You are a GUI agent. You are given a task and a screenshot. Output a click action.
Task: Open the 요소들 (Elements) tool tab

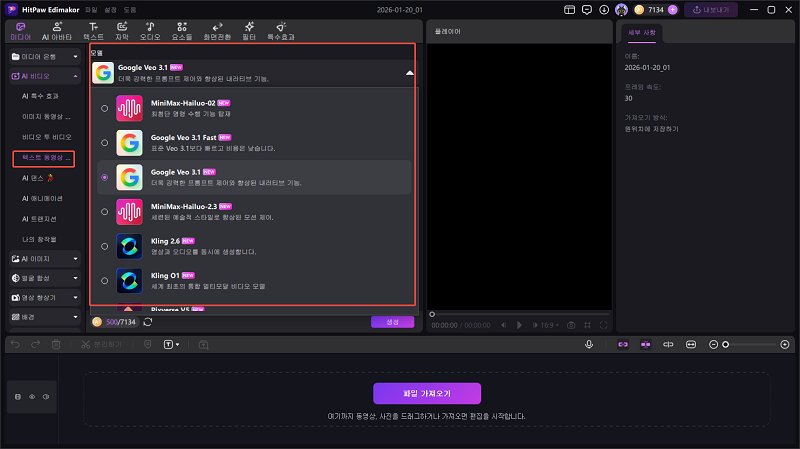(x=182, y=31)
